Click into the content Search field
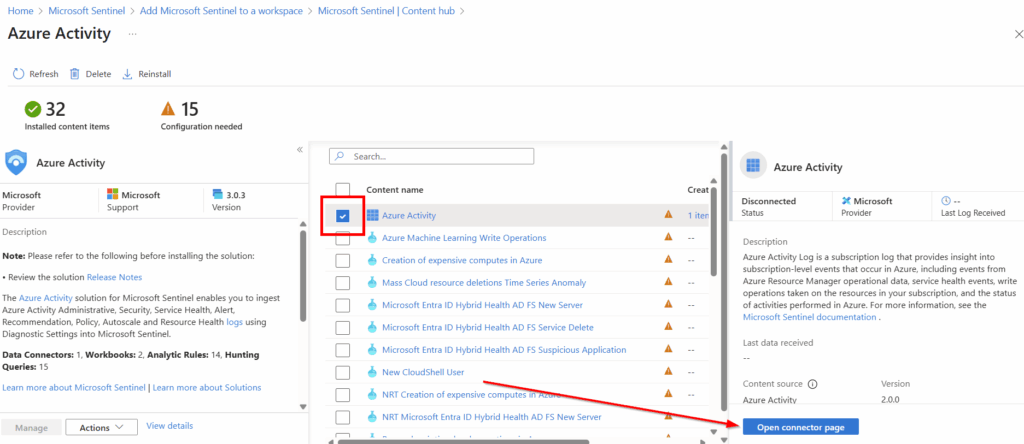 coord(432,157)
